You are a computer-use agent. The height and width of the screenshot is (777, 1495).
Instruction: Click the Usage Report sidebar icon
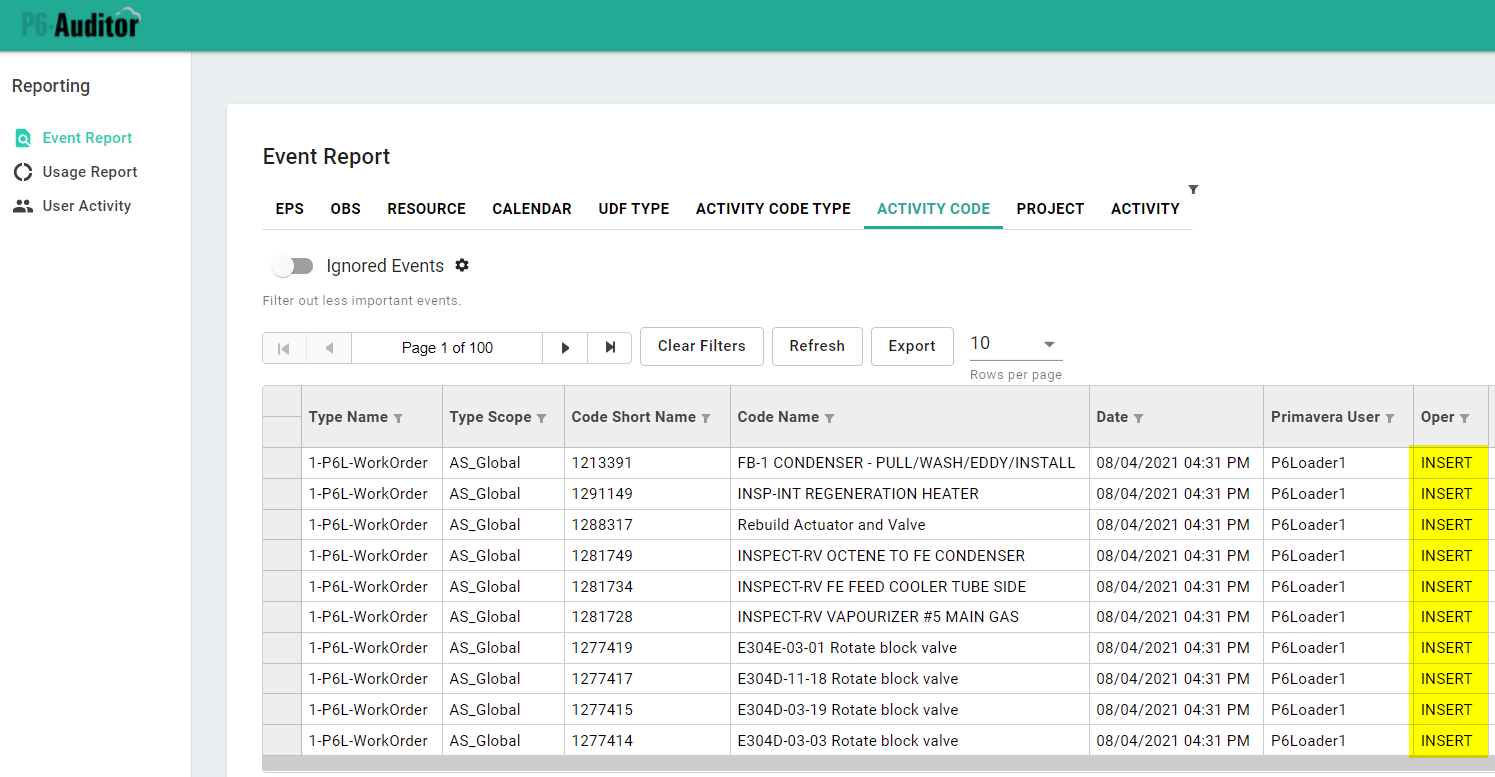click(x=22, y=172)
